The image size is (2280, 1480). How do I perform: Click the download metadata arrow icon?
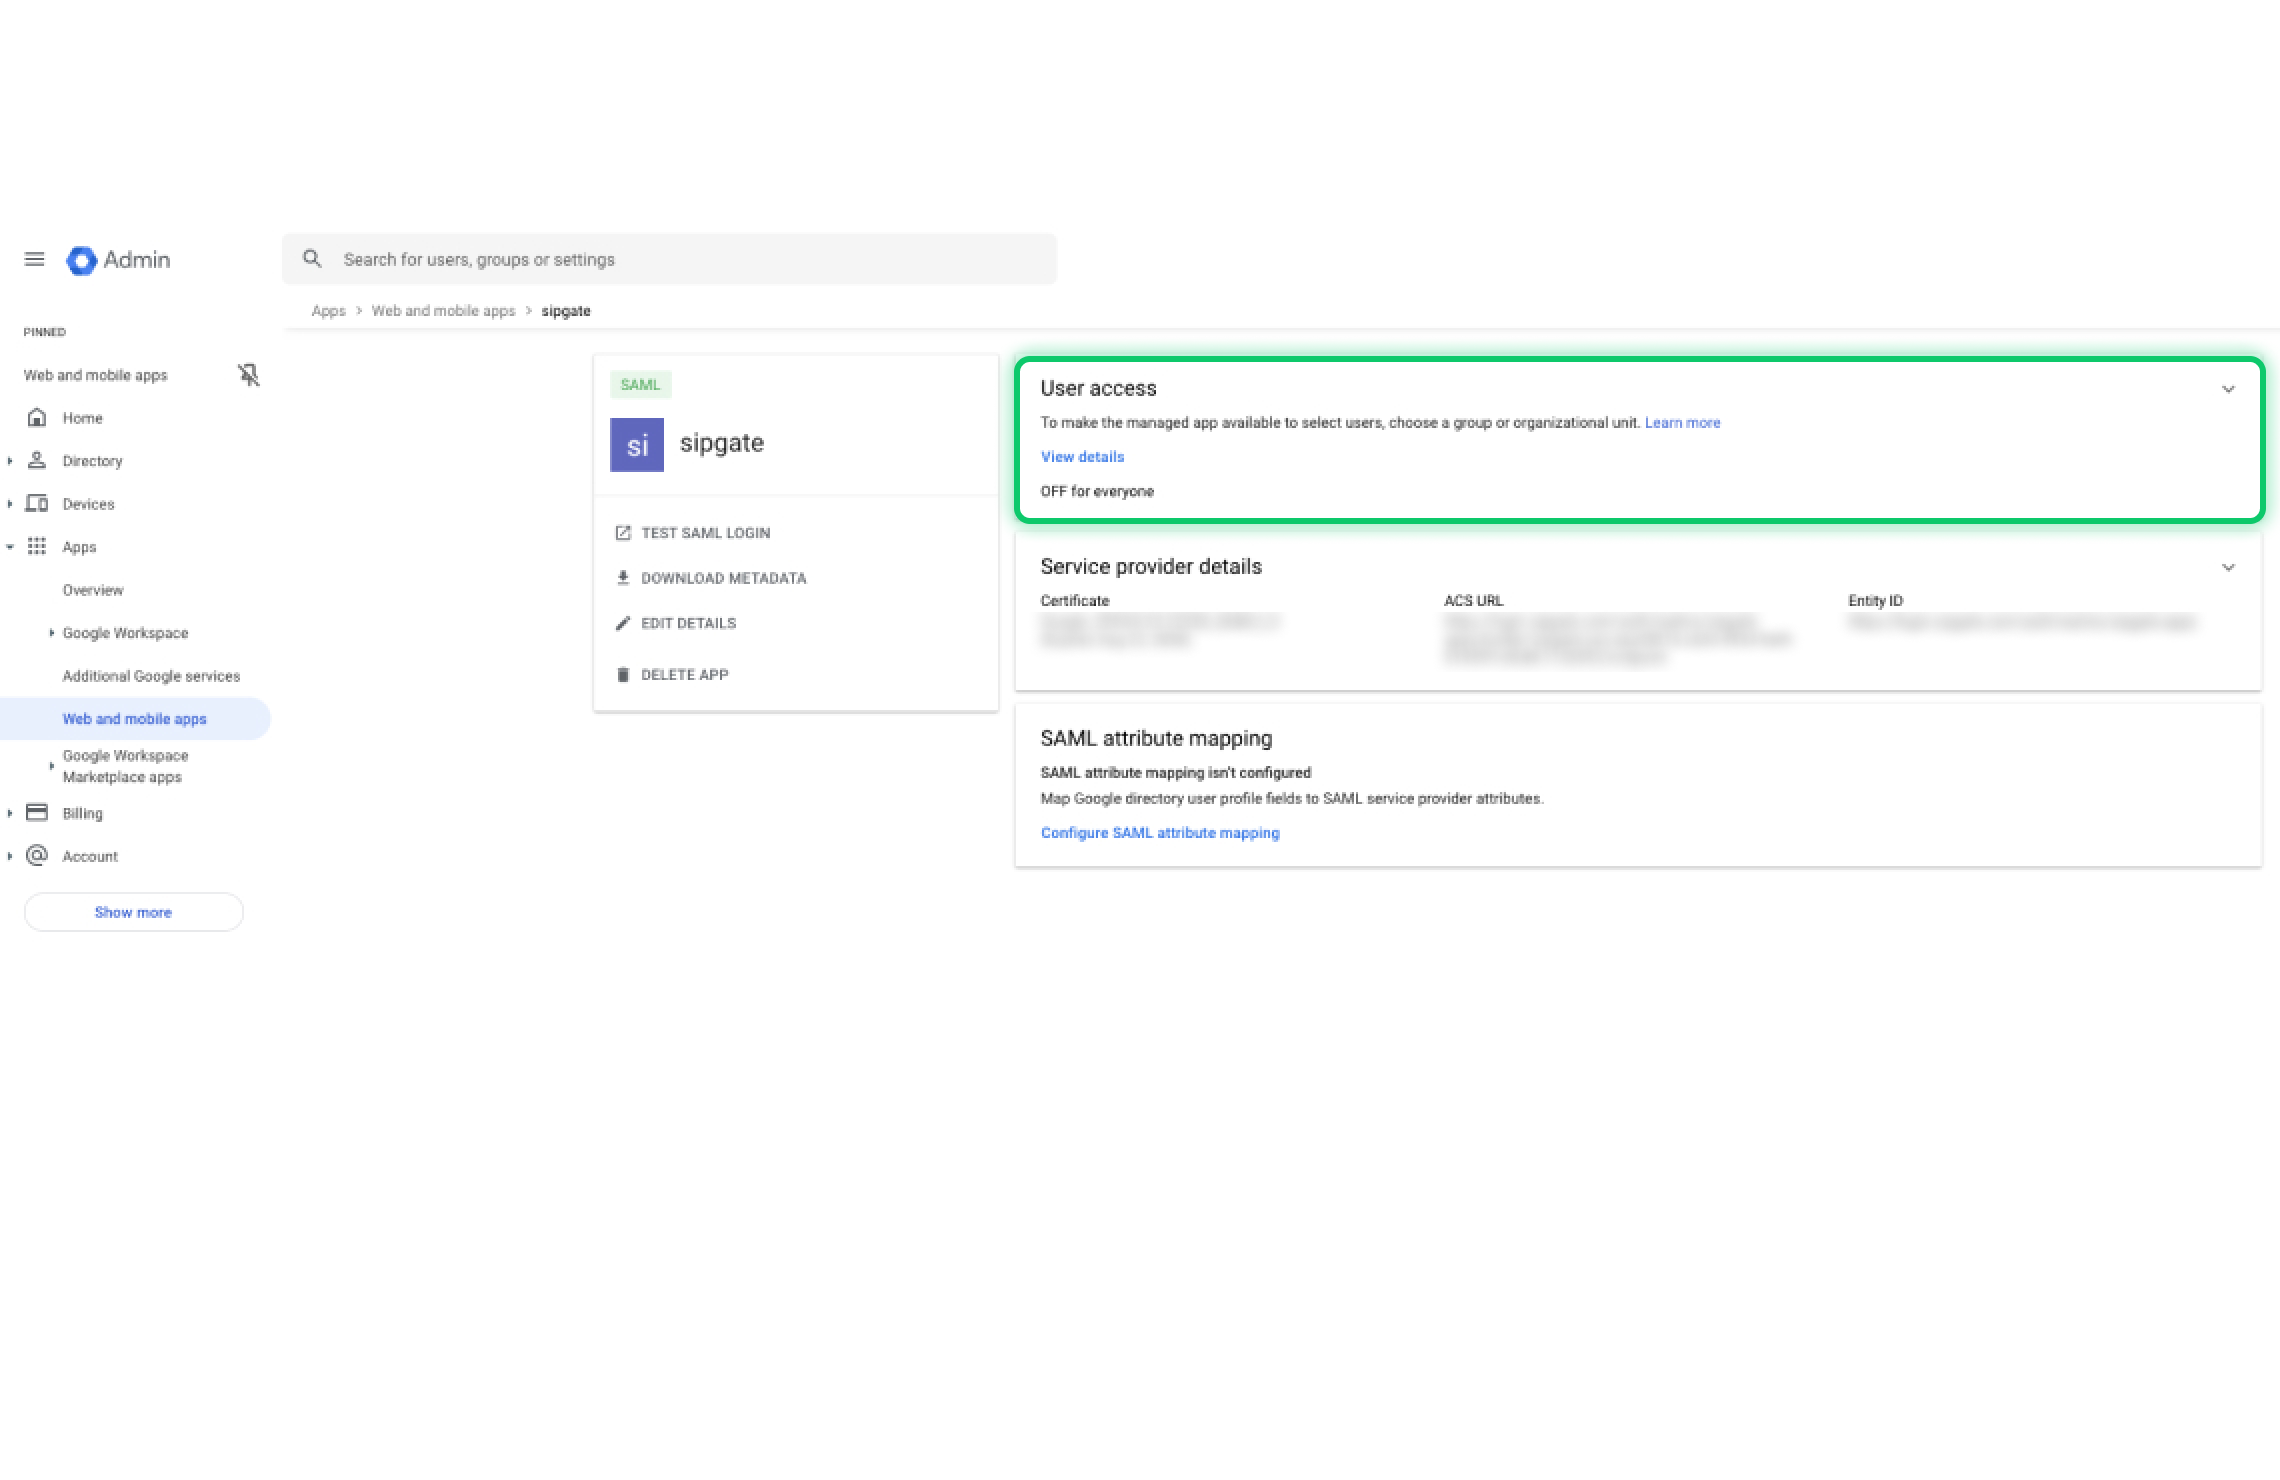[x=623, y=578]
